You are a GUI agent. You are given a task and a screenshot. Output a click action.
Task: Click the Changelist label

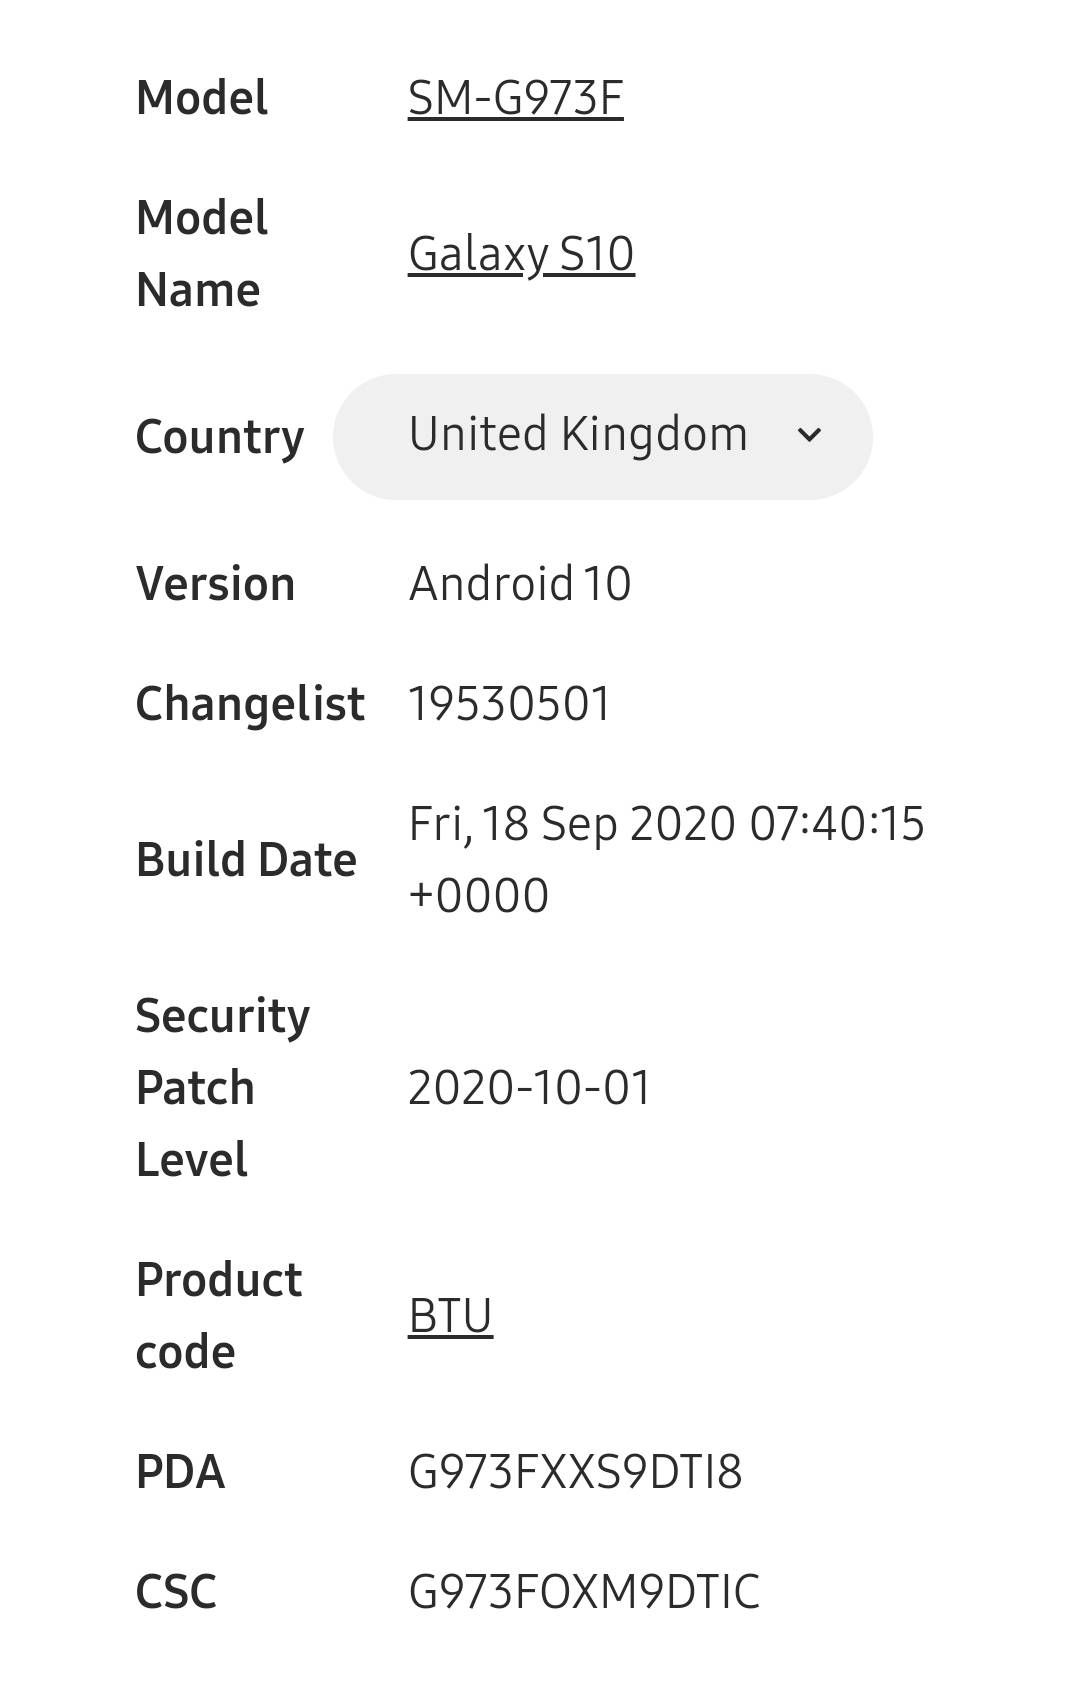[250, 704]
